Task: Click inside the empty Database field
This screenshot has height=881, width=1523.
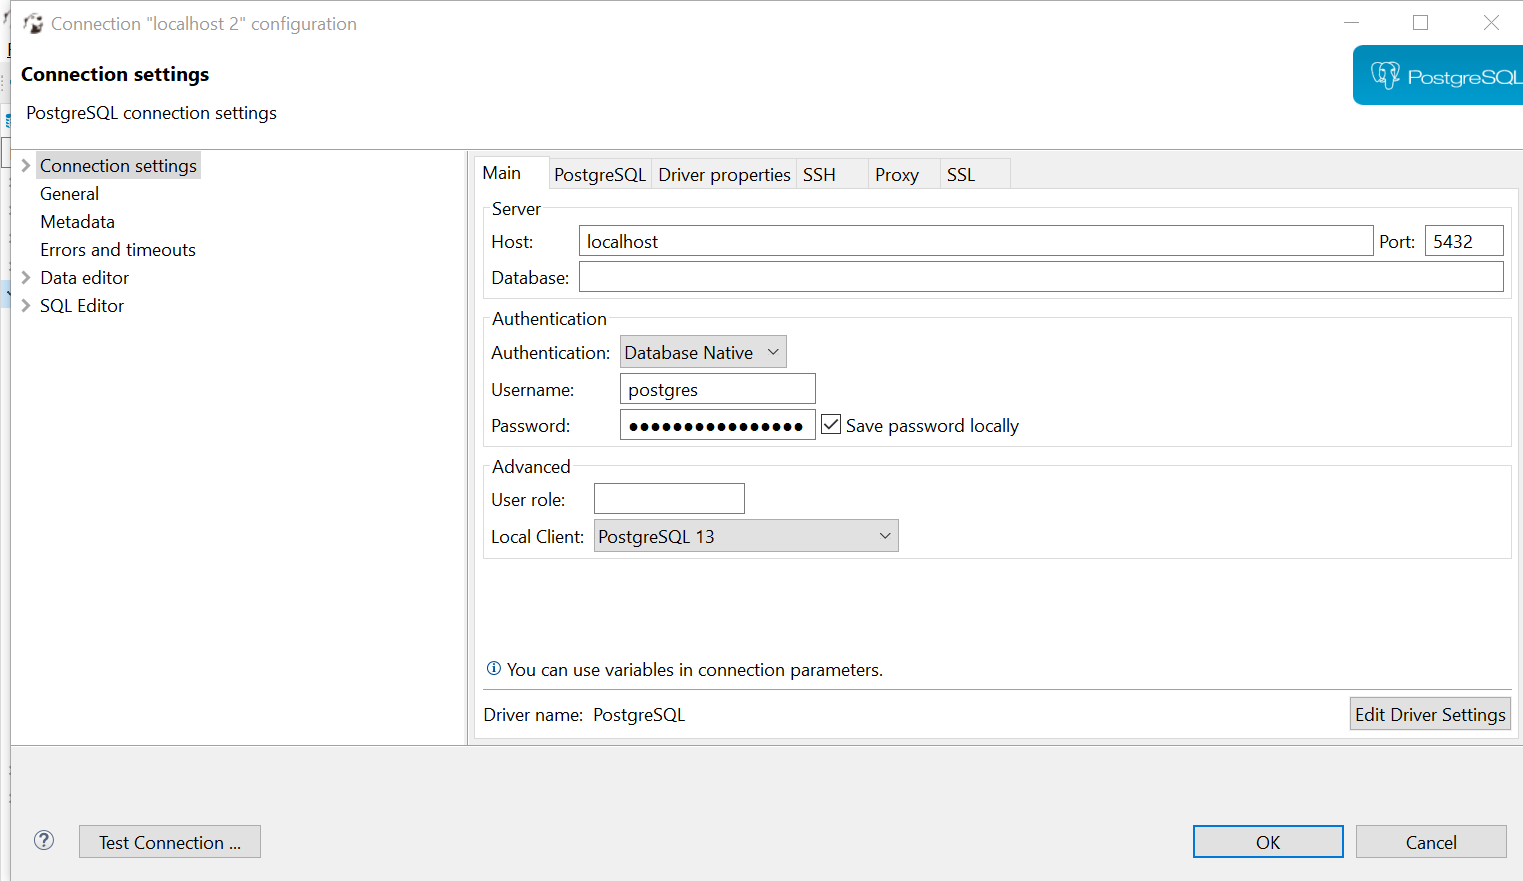Action: pos(1040,277)
